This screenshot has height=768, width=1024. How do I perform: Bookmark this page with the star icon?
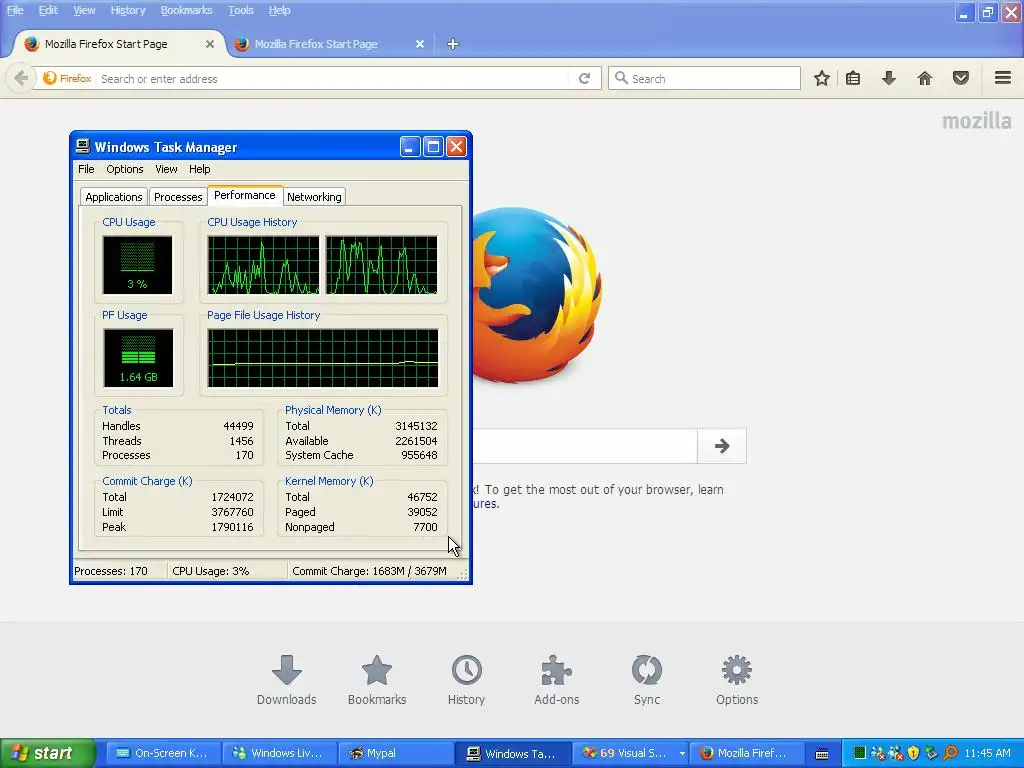click(822, 78)
